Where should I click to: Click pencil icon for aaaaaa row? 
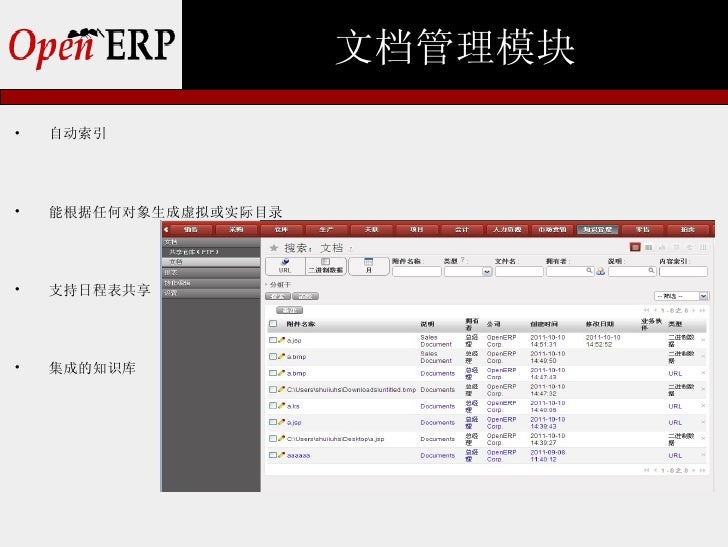pyautogui.click(x=281, y=455)
